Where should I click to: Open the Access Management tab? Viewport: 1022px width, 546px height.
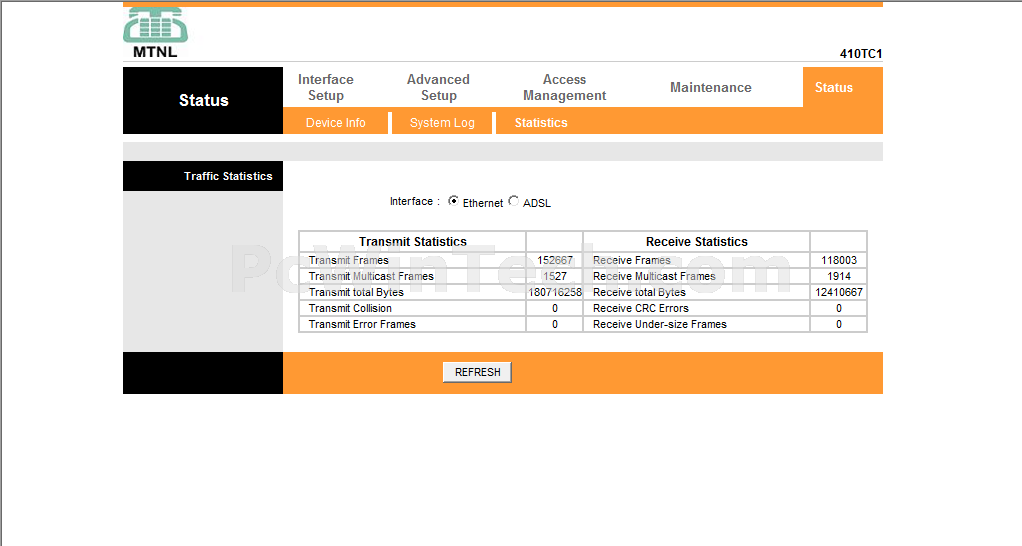click(564, 87)
